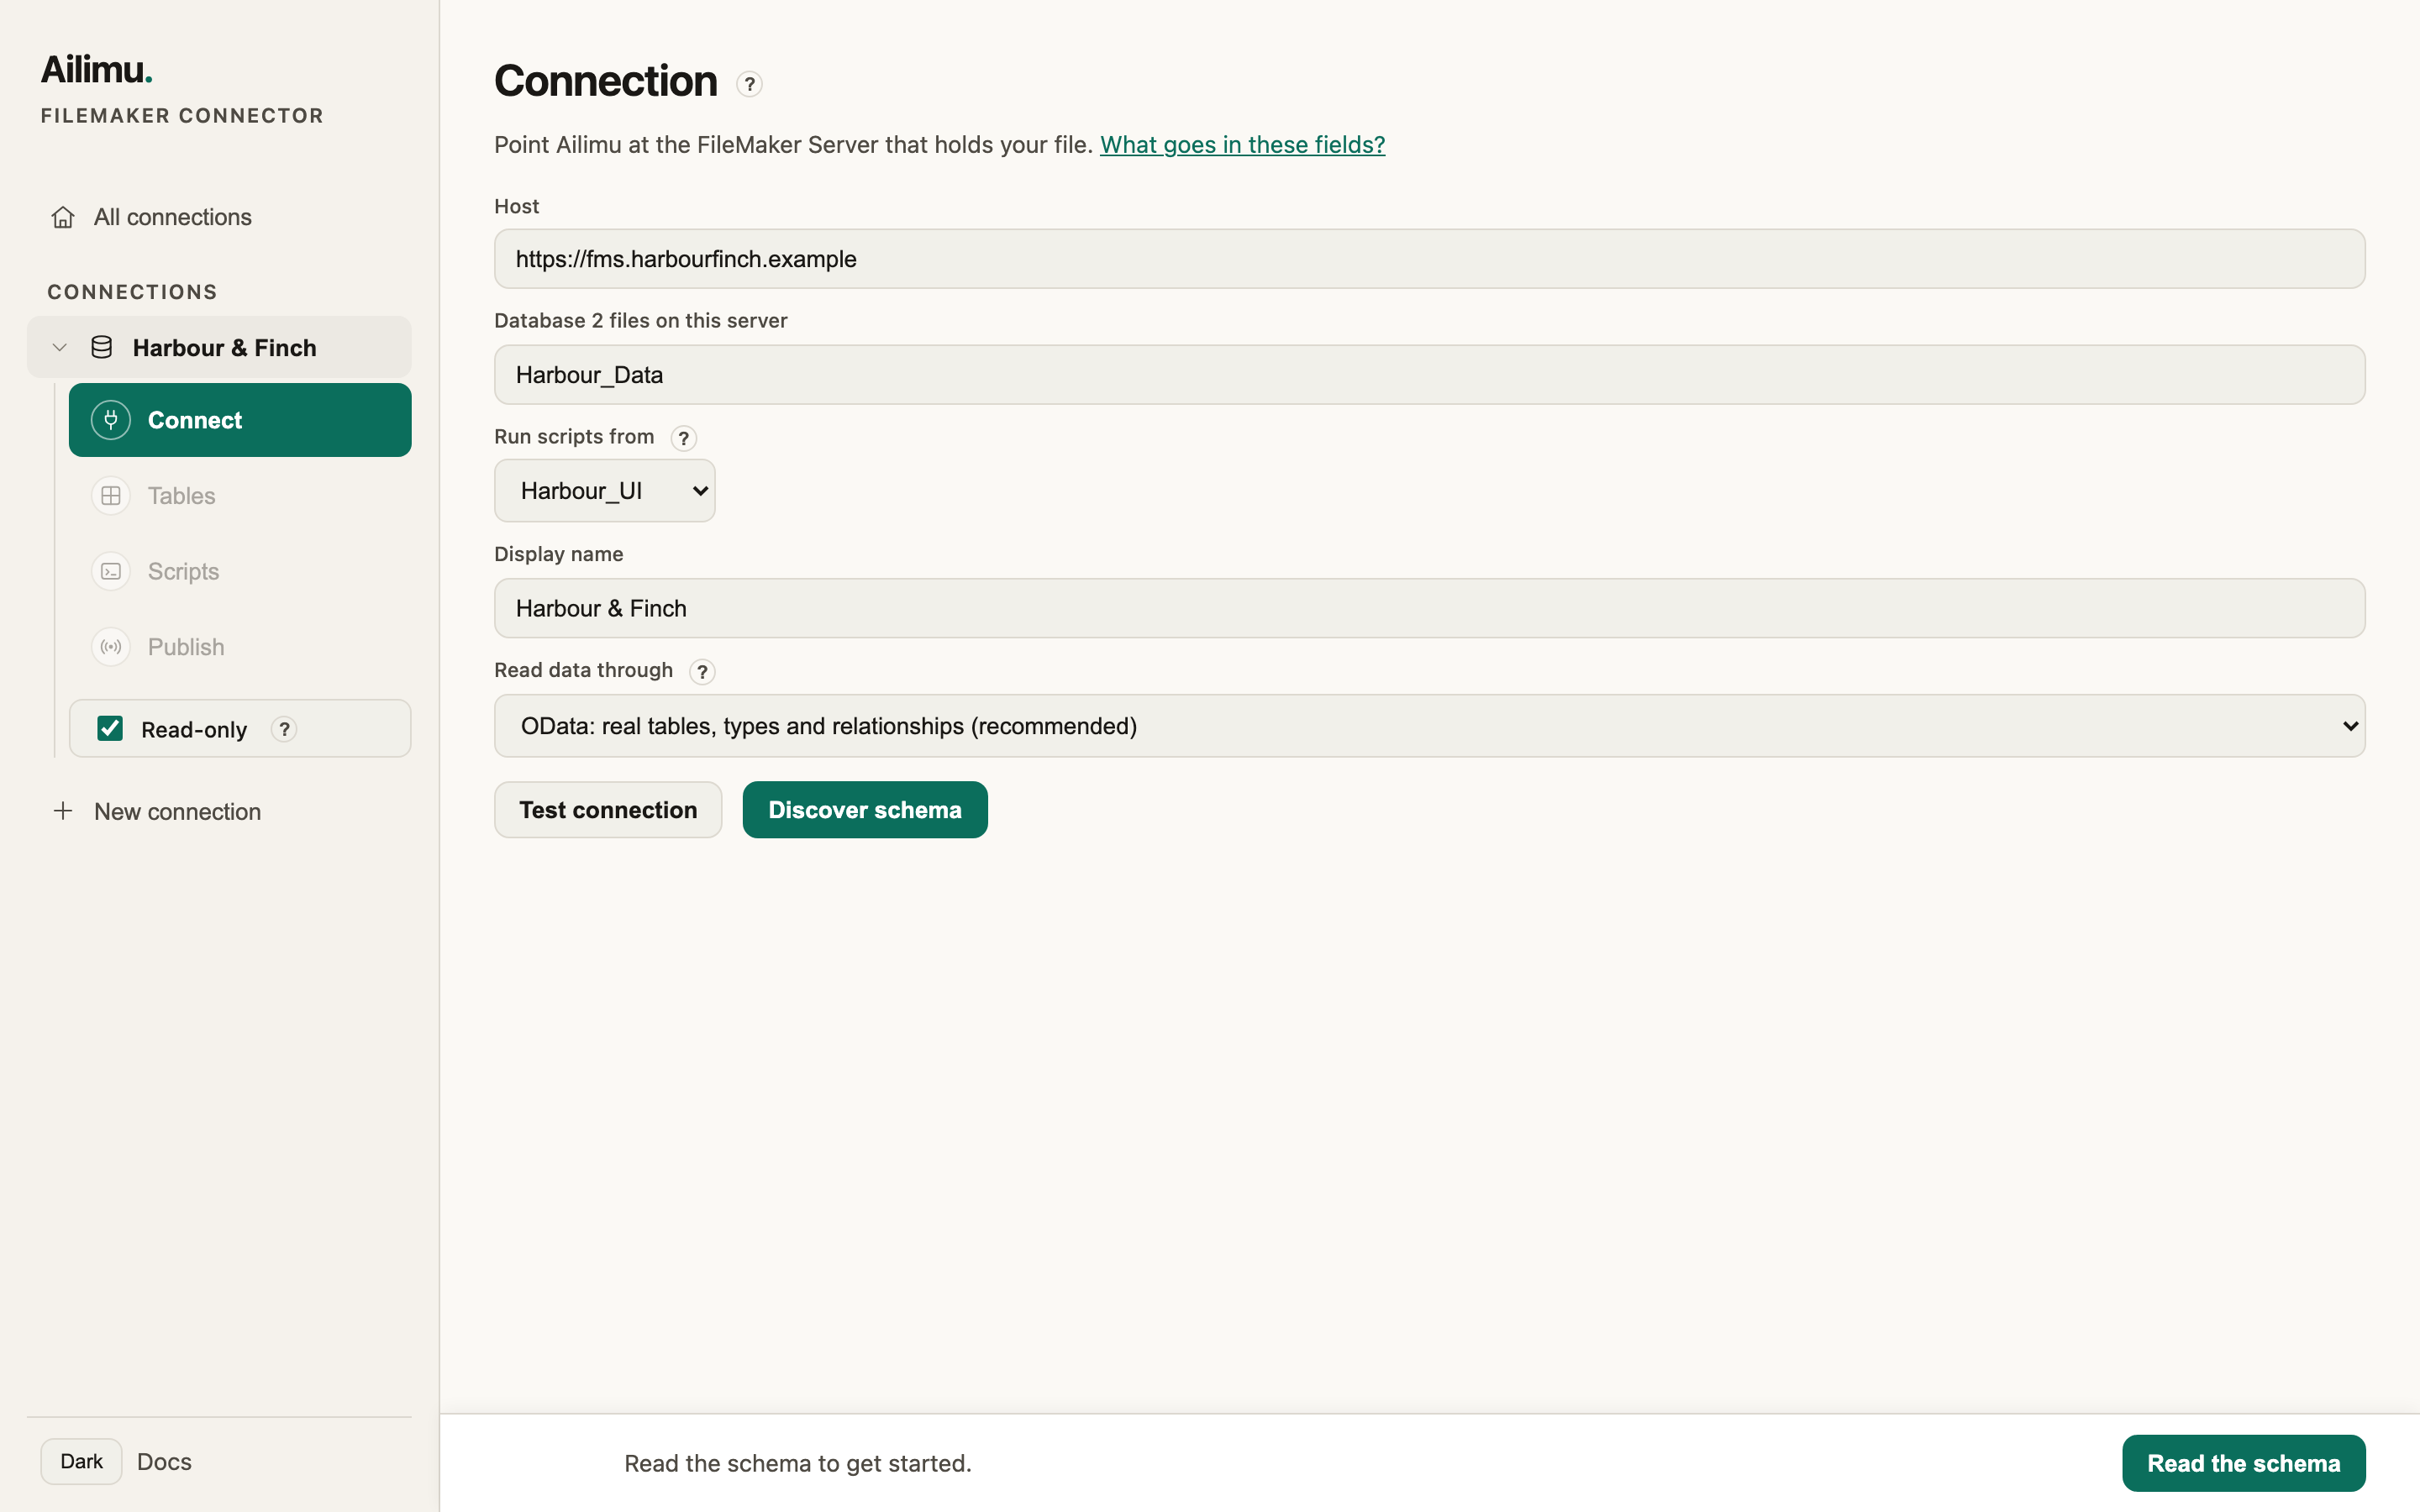This screenshot has height=1512, width=2420.
Task: Open the Scripts section
Action: pos(240,571)
